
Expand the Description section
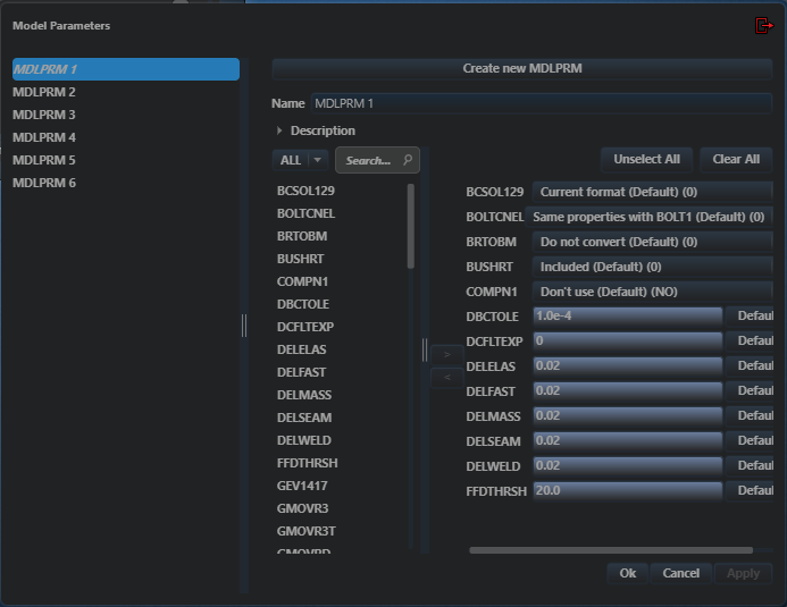tap(280, 131)
